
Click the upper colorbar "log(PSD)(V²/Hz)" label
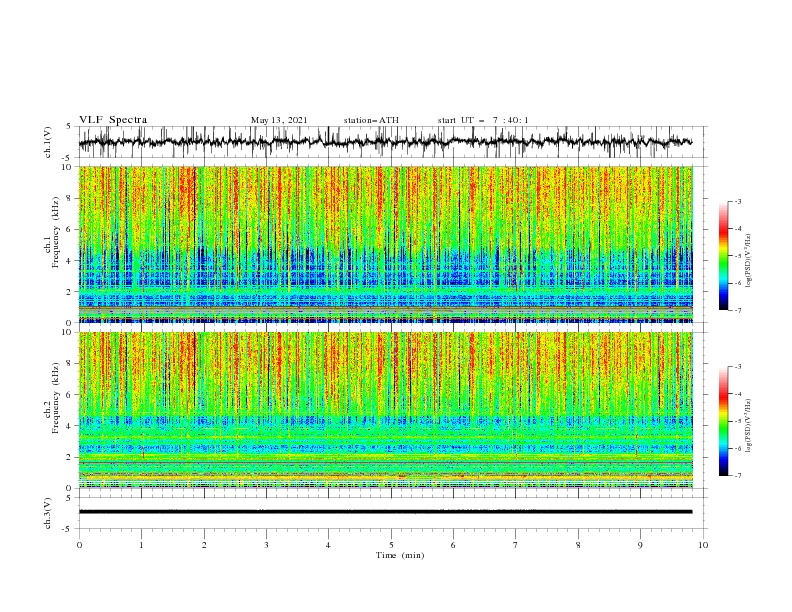click(x=748, y=260)
